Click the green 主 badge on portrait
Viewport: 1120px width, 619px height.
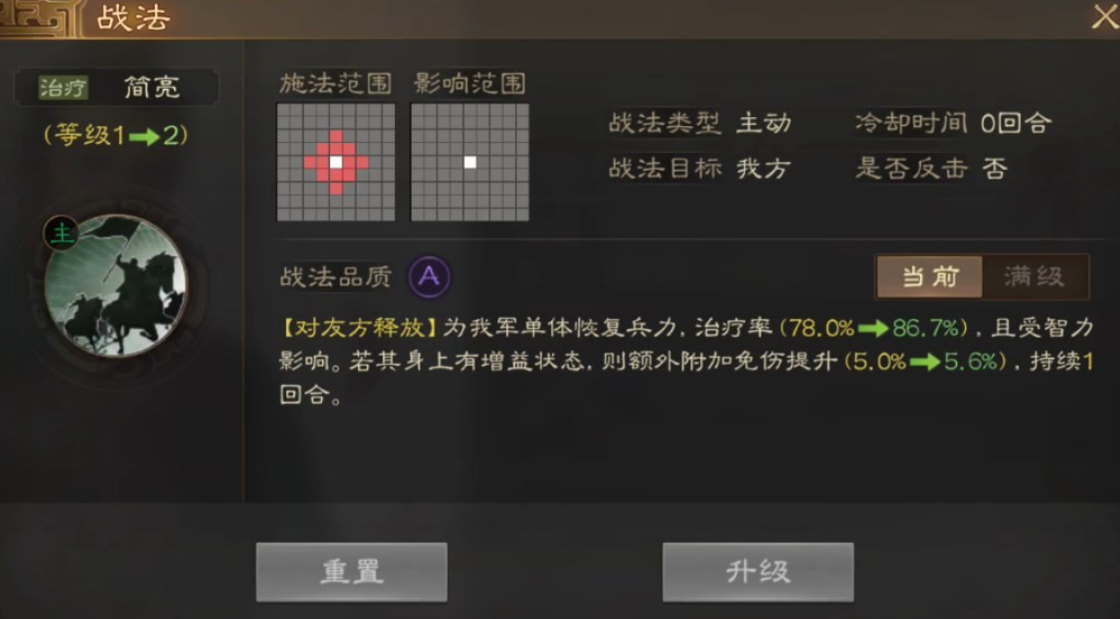(61, 233)
